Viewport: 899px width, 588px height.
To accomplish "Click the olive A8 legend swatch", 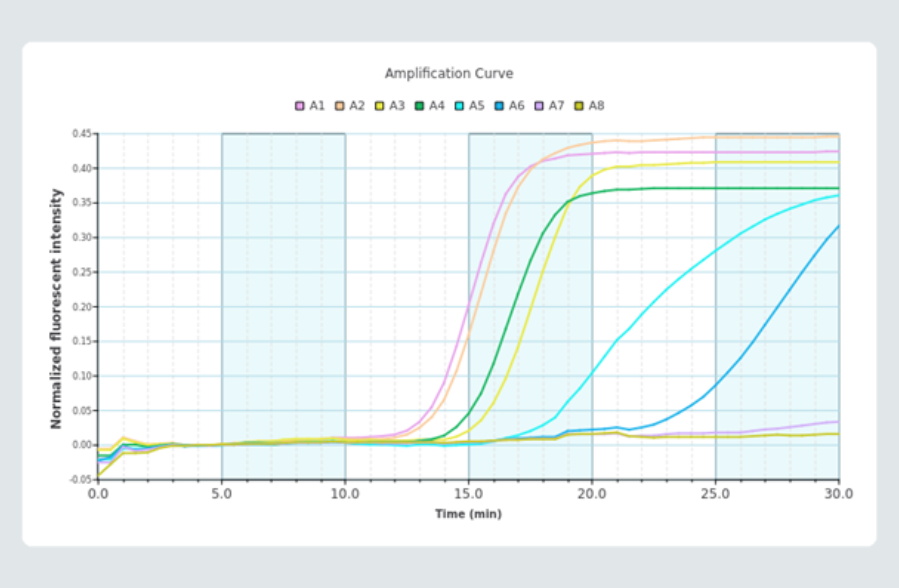I will [579, 106].
